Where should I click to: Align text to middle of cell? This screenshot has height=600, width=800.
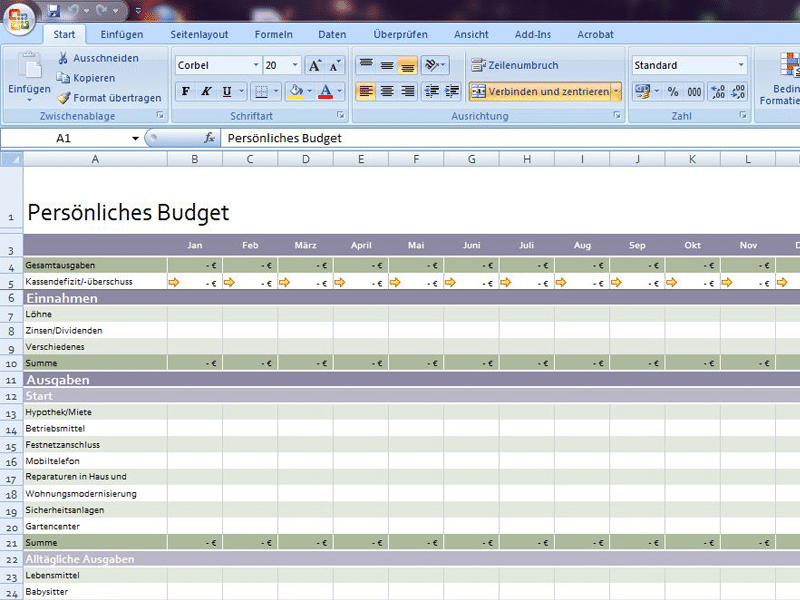coord(387,65)
